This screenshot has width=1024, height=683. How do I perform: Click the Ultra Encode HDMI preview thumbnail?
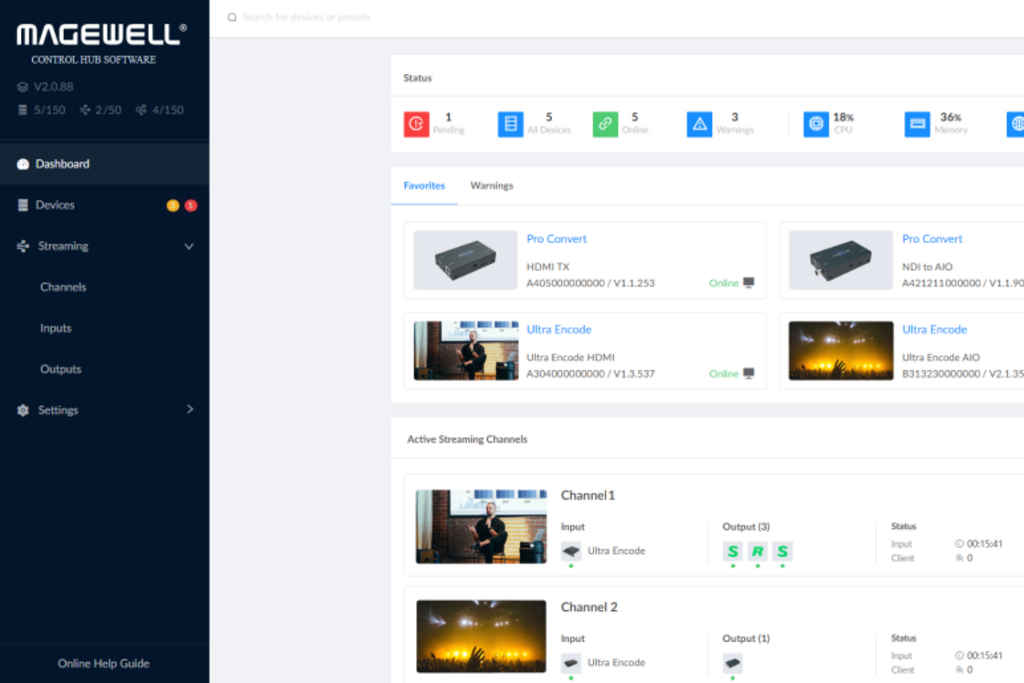click(466, 351)
